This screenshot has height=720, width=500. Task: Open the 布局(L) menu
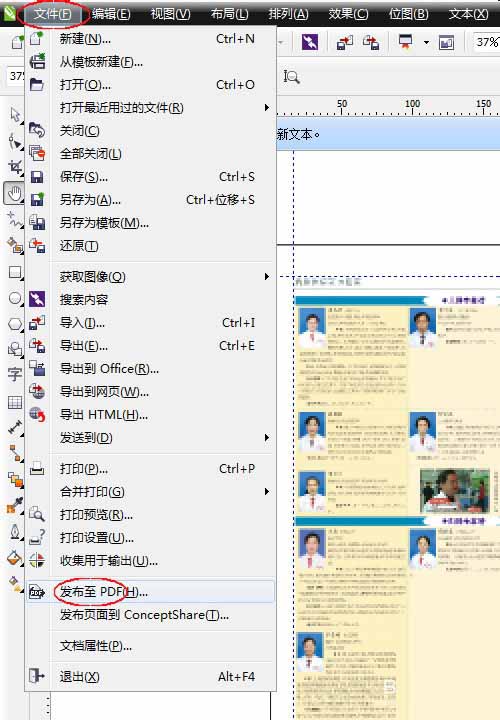pos(230,14)
